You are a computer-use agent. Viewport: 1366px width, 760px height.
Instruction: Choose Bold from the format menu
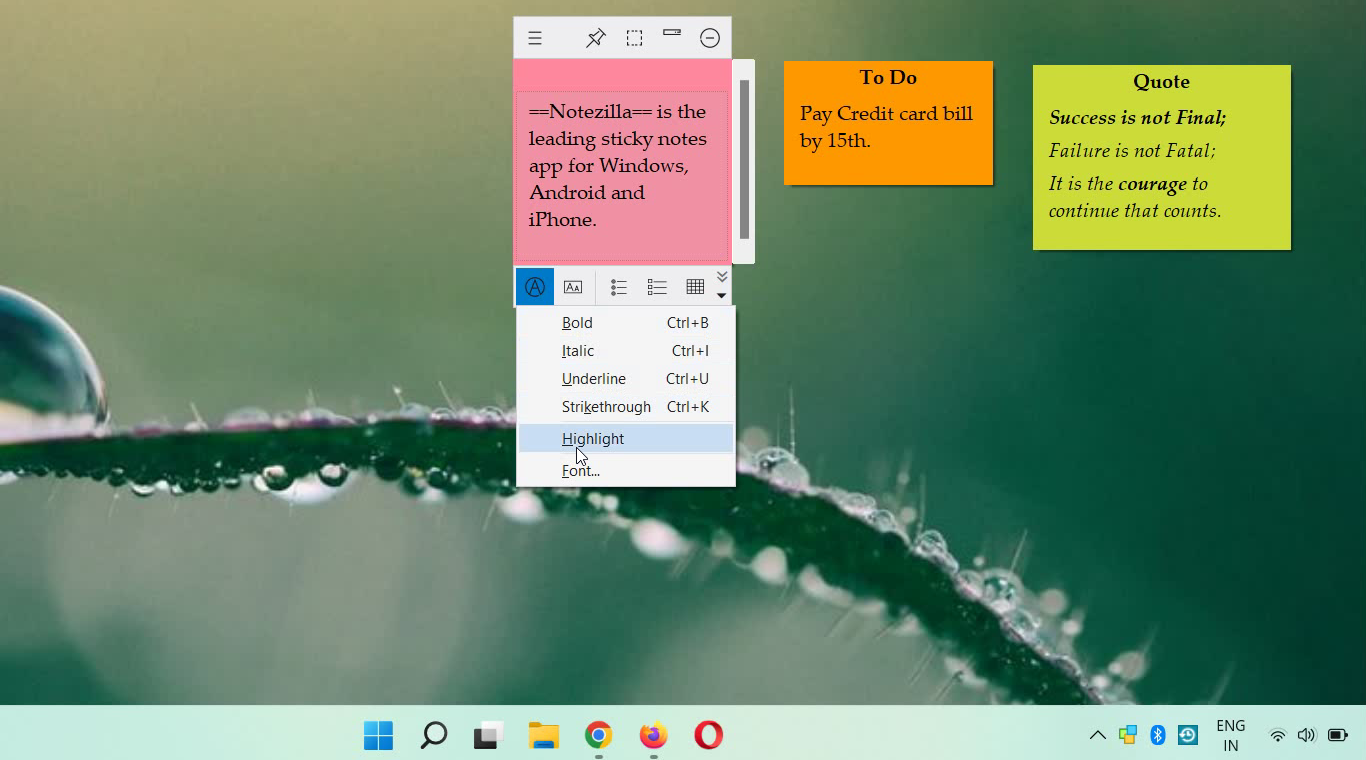626,323
